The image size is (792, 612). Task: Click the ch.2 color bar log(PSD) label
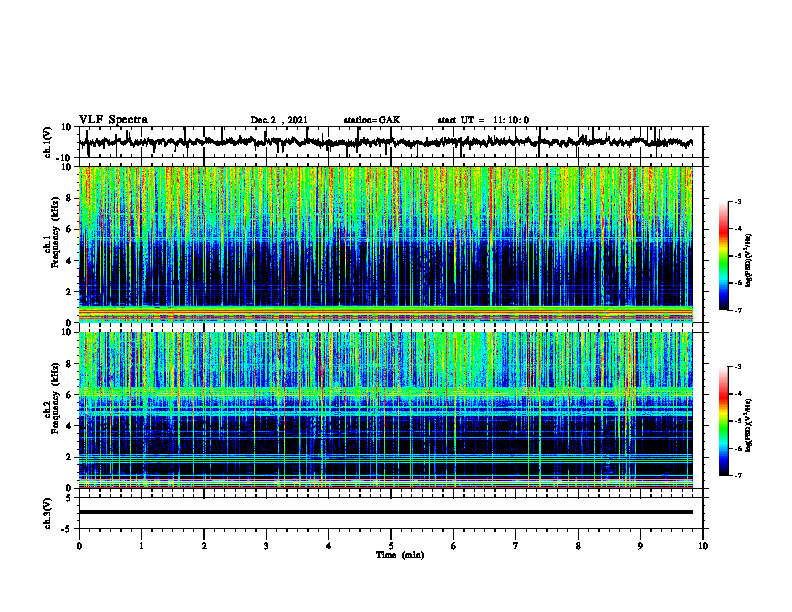pyautogui.click(x=749, y=425)
